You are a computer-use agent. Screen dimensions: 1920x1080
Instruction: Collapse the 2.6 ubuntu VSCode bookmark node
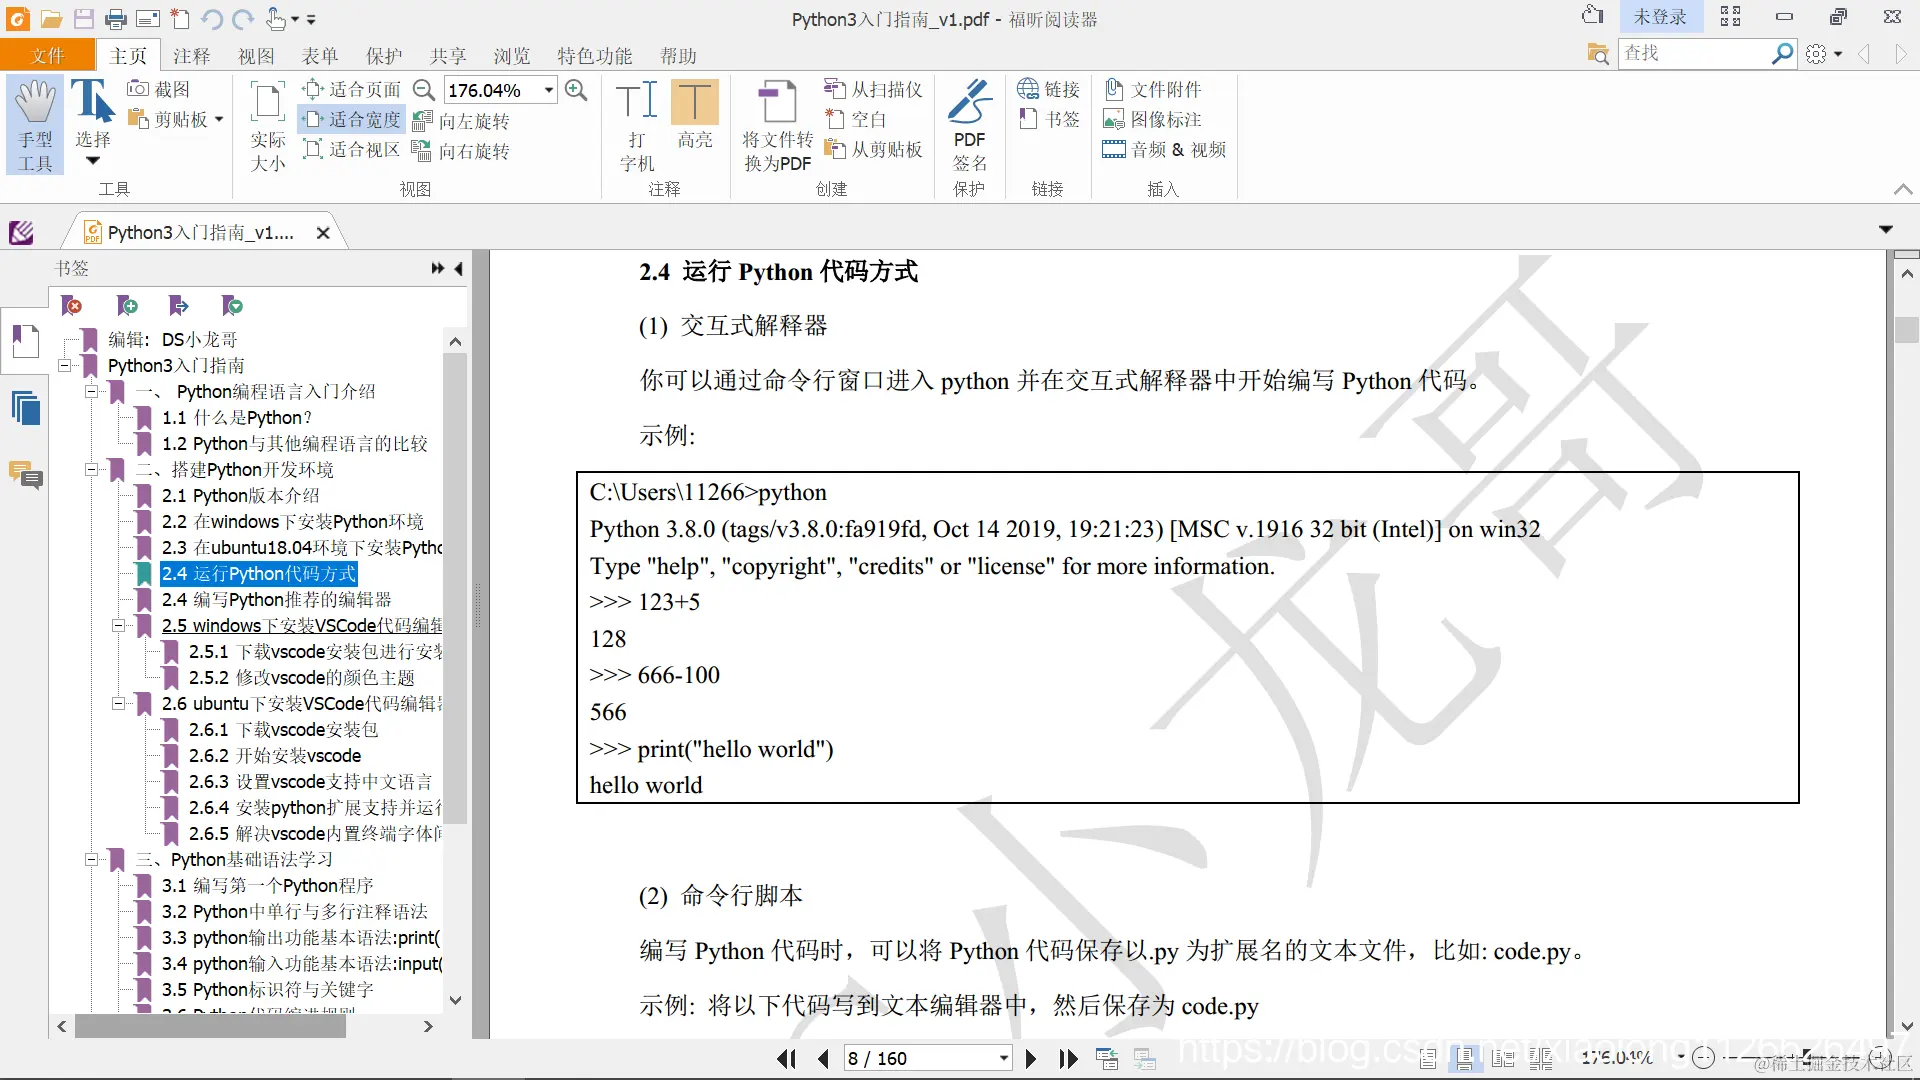pyautogui.click(x=118, y=704)
